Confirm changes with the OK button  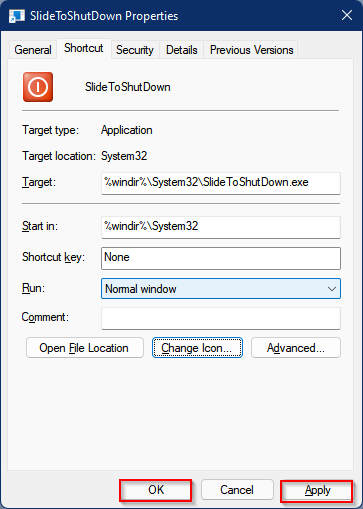[156, 490]
